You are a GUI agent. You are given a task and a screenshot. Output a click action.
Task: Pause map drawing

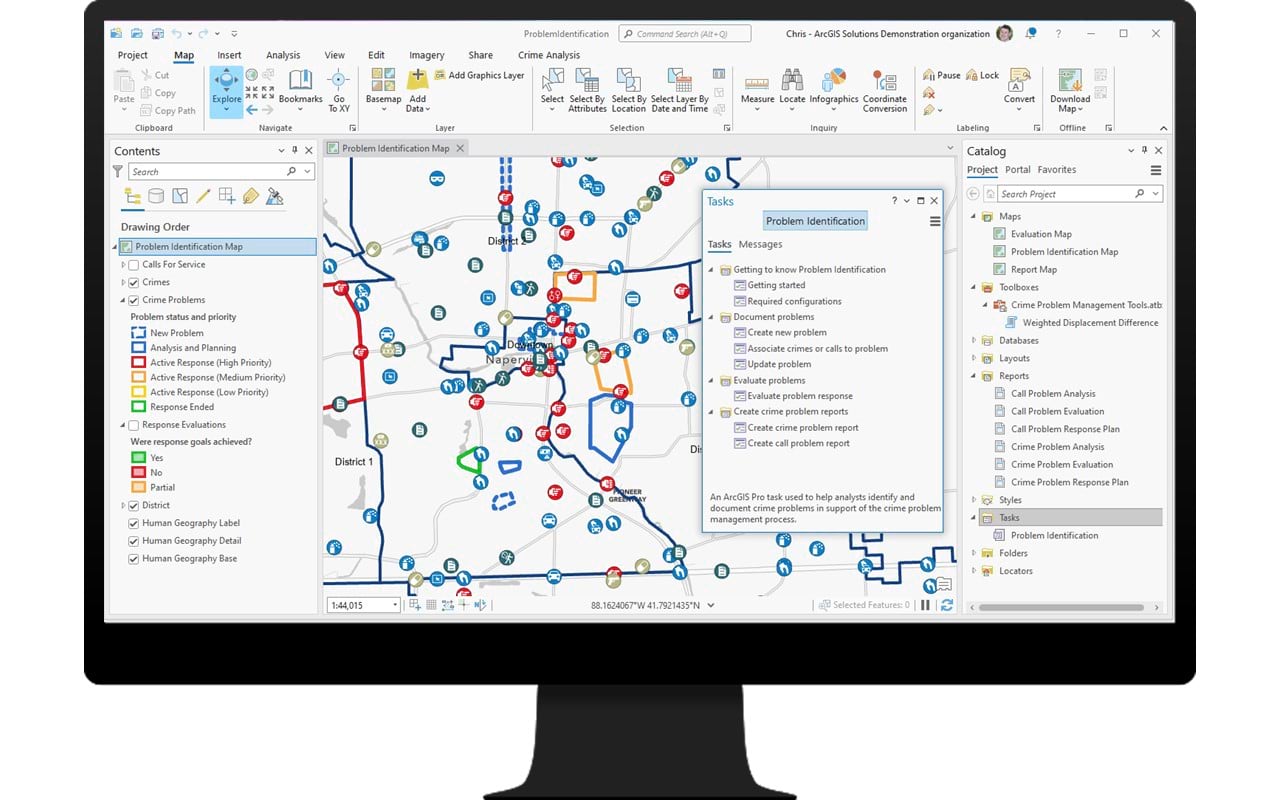coord(925,605)
